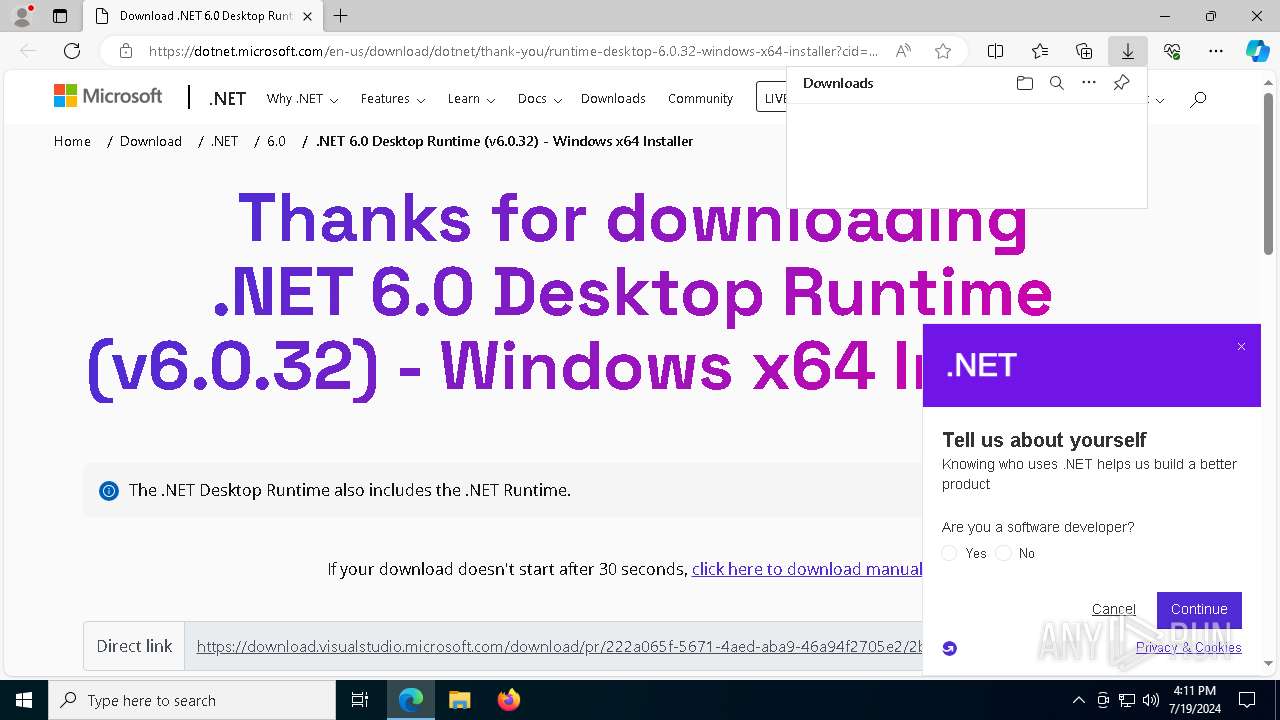
Task: Open Microsoft Edge from the taskbar
Action: 411,700
